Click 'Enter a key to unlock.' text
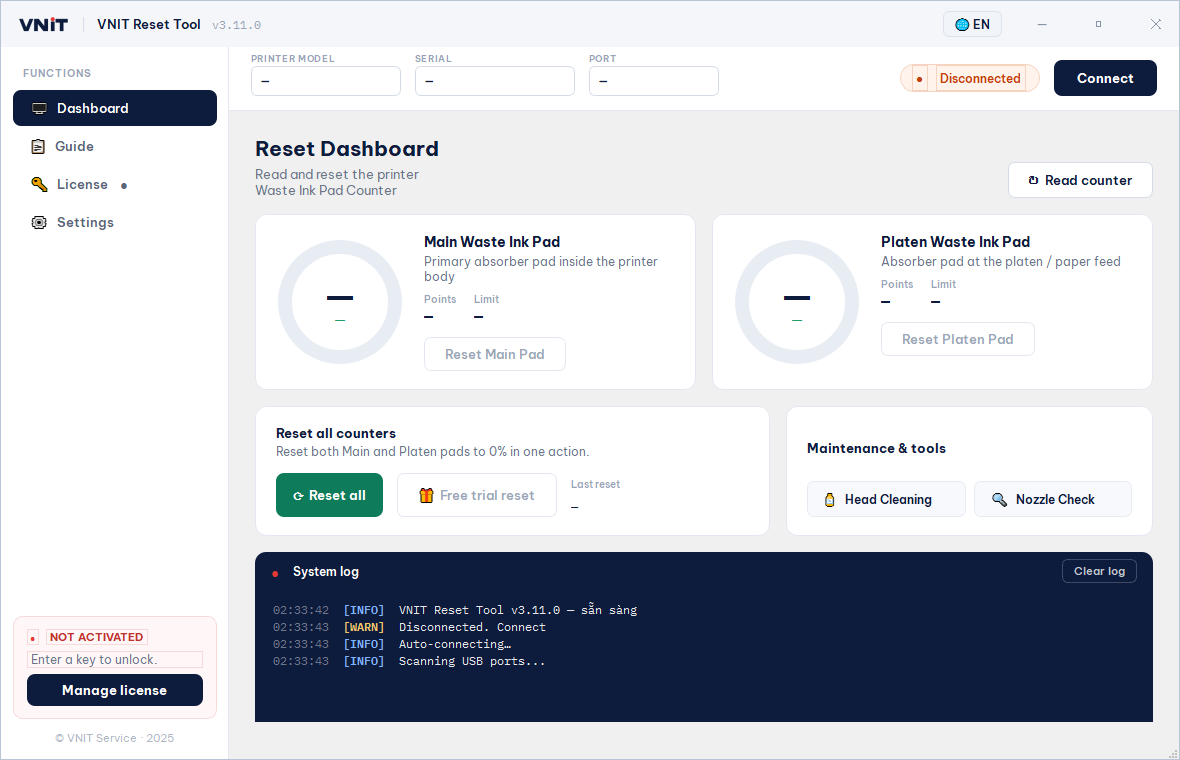 click(94, 660)
